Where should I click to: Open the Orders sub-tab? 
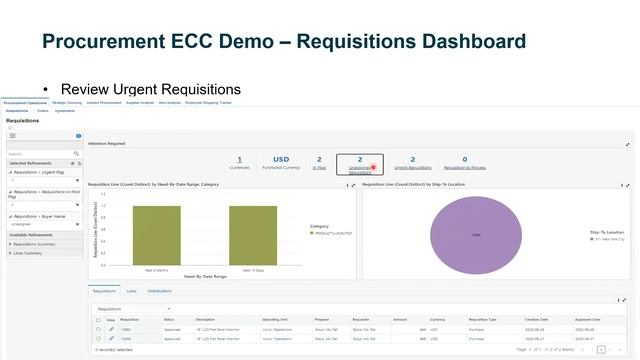coord(42,111)
